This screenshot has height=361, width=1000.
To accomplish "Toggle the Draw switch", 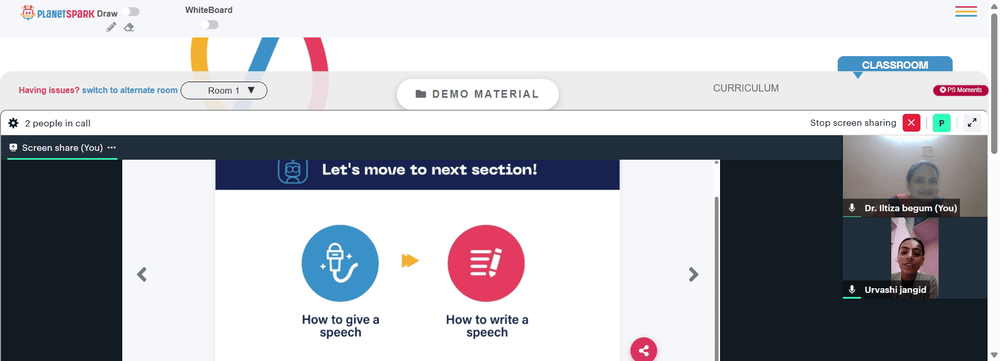I will pos(132,12).
